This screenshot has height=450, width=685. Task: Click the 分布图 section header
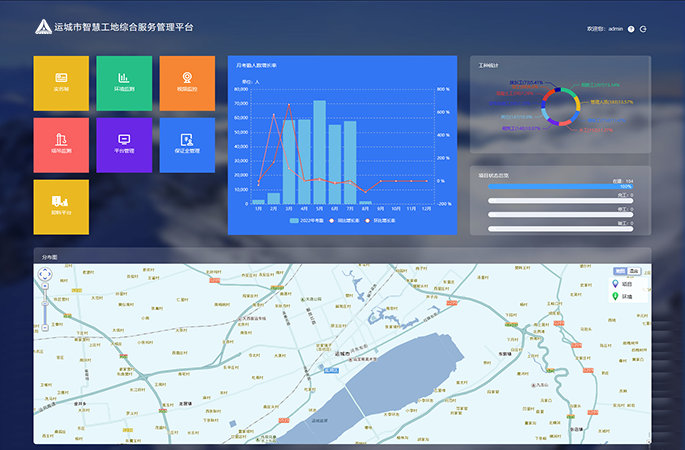(49, 257)
